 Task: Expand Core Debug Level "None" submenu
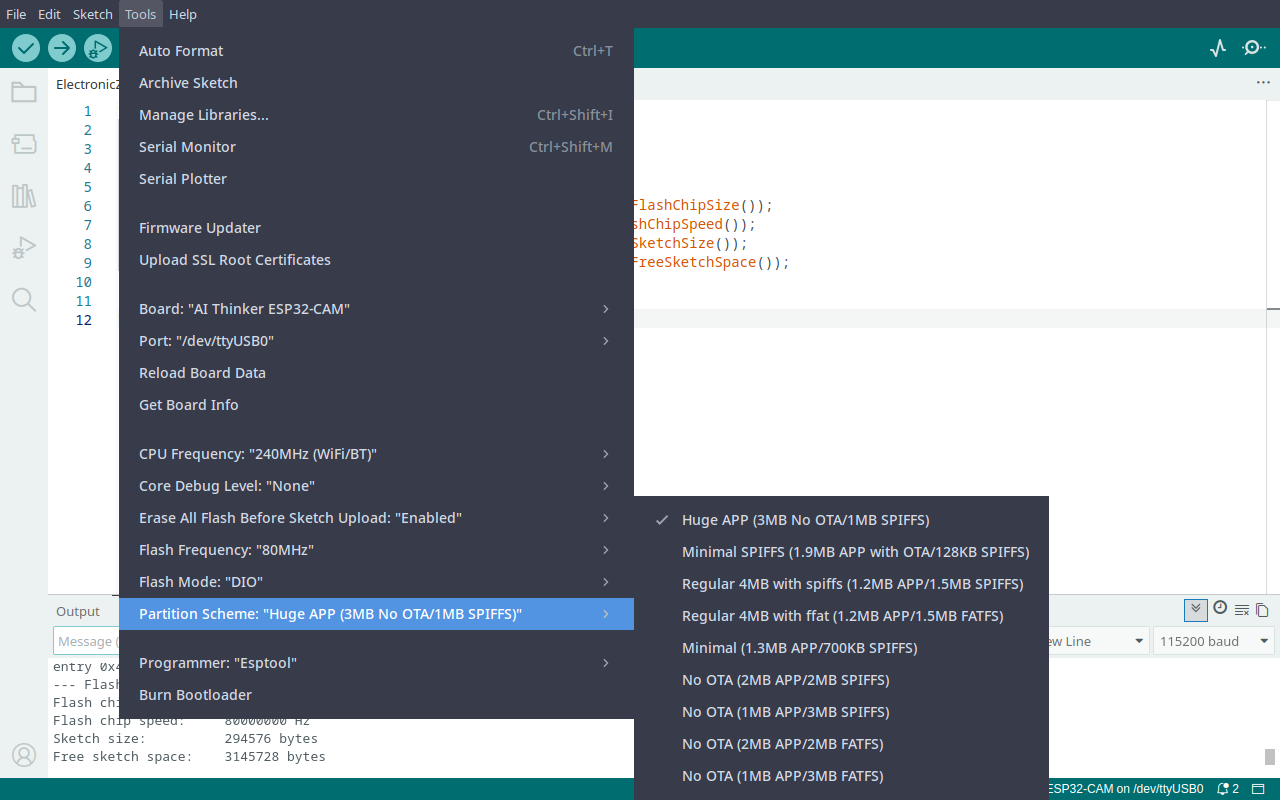[376, 486]
